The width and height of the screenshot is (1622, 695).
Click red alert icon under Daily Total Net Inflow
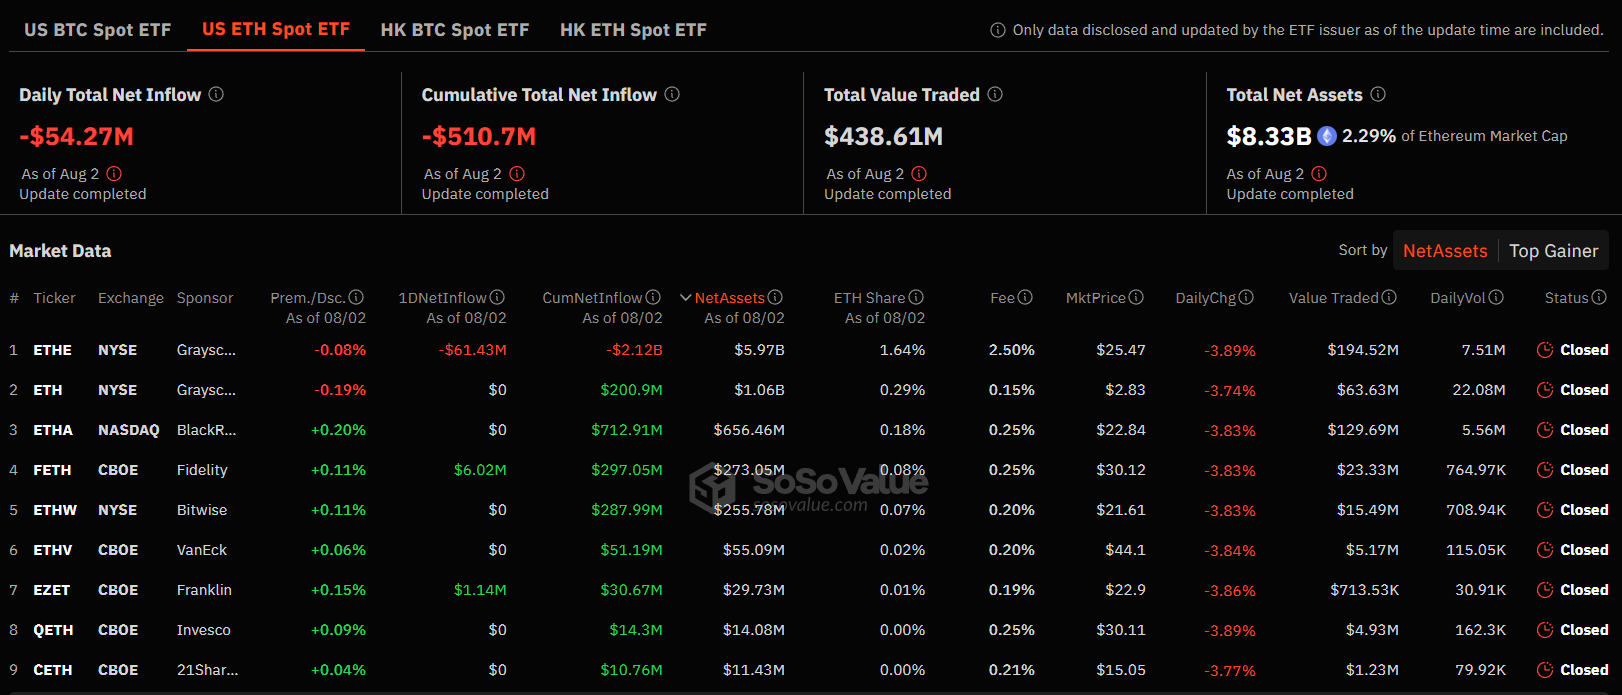(x=114, y=173)
